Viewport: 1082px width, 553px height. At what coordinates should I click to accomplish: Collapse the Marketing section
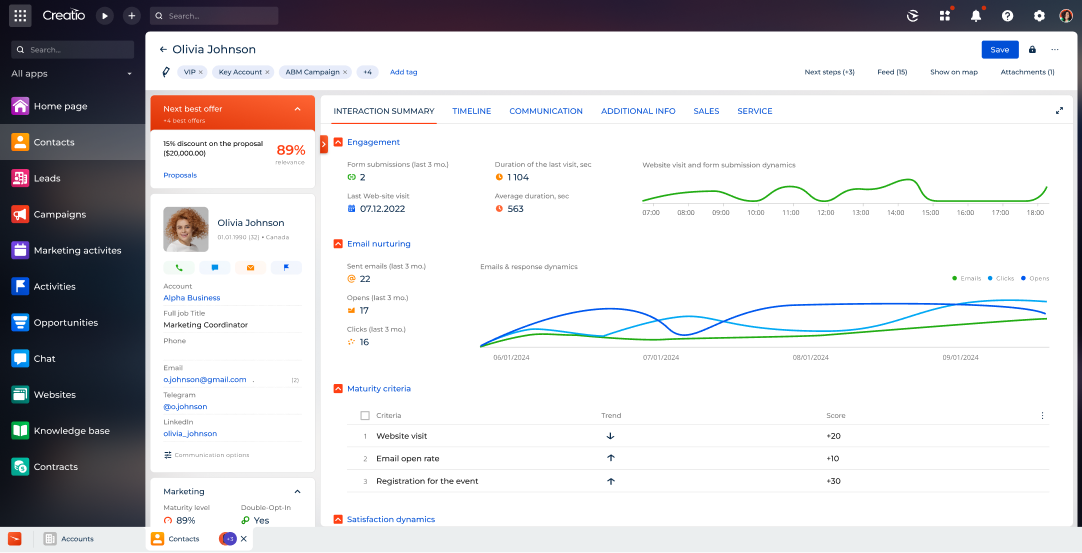click(x=297, y=492)
